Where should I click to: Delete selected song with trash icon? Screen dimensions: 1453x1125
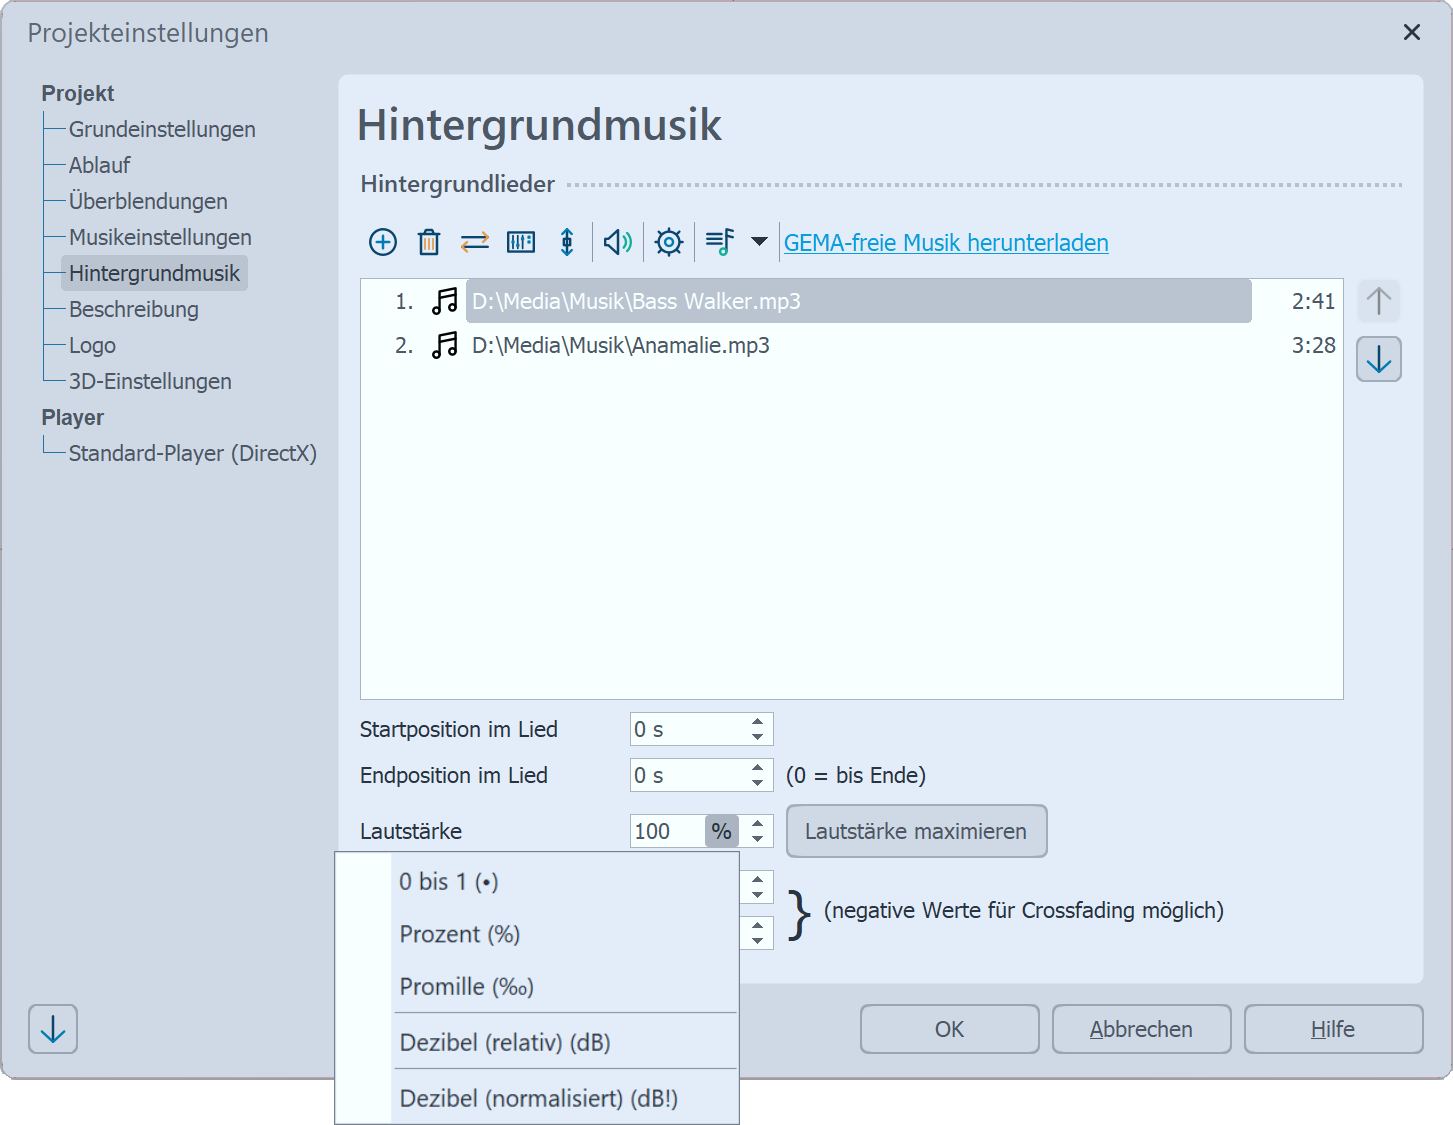pos(429,242)
